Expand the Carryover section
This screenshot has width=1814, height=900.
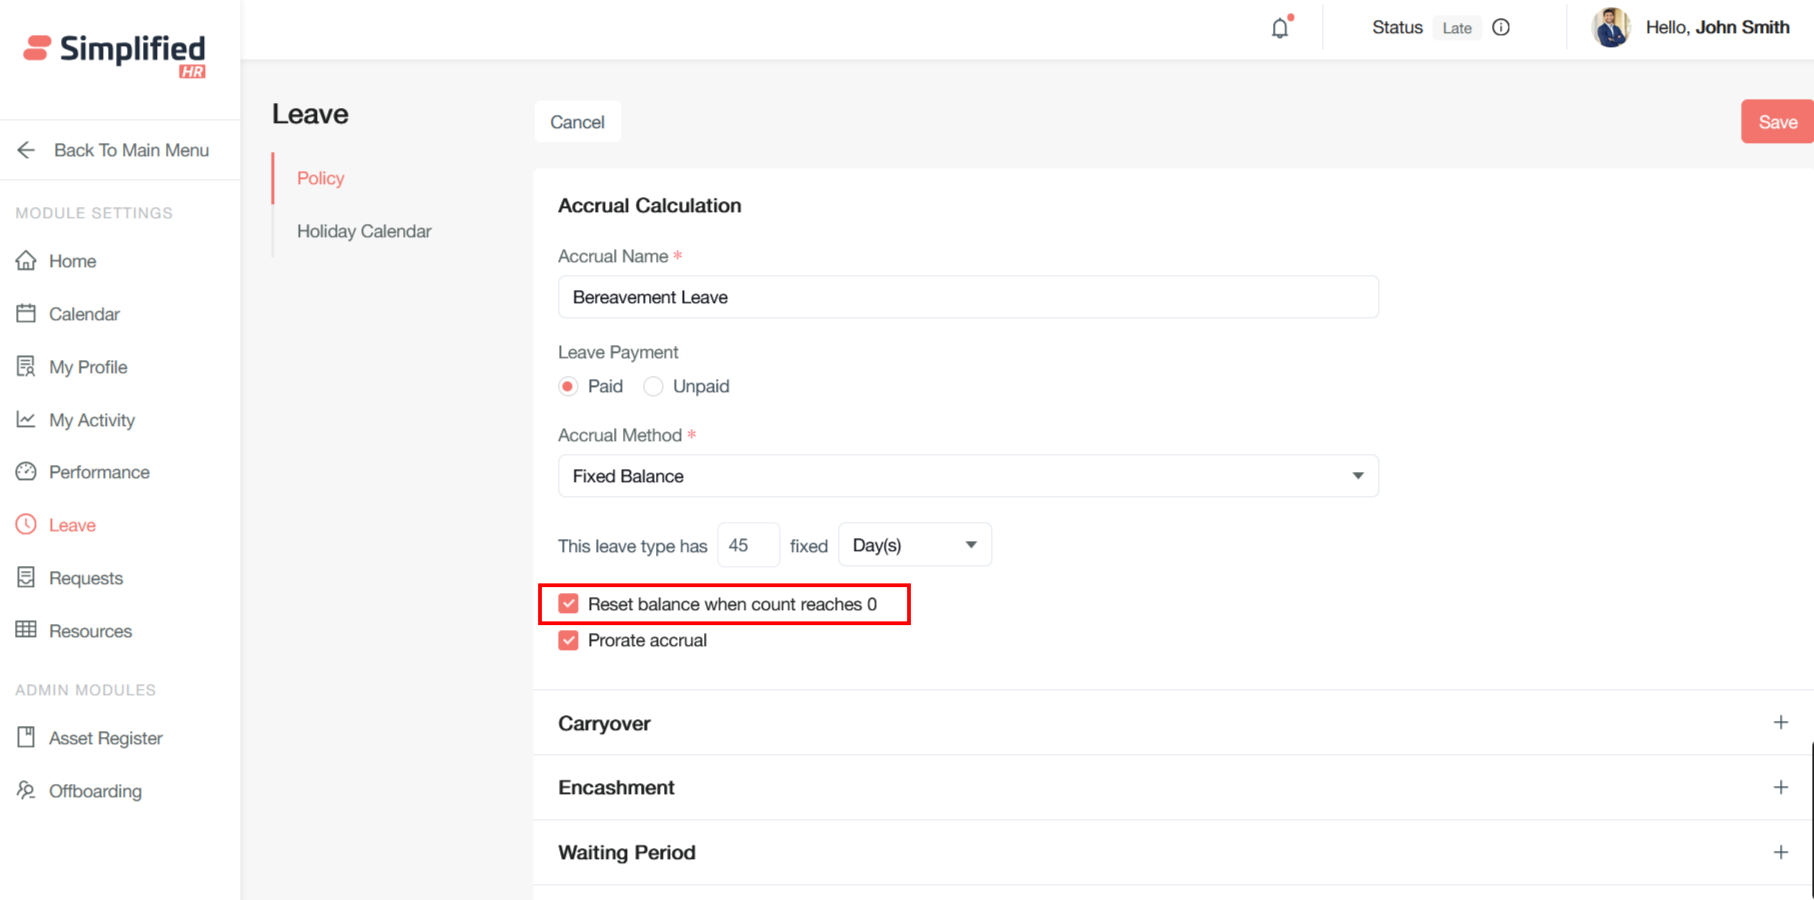coord(1780,723)
